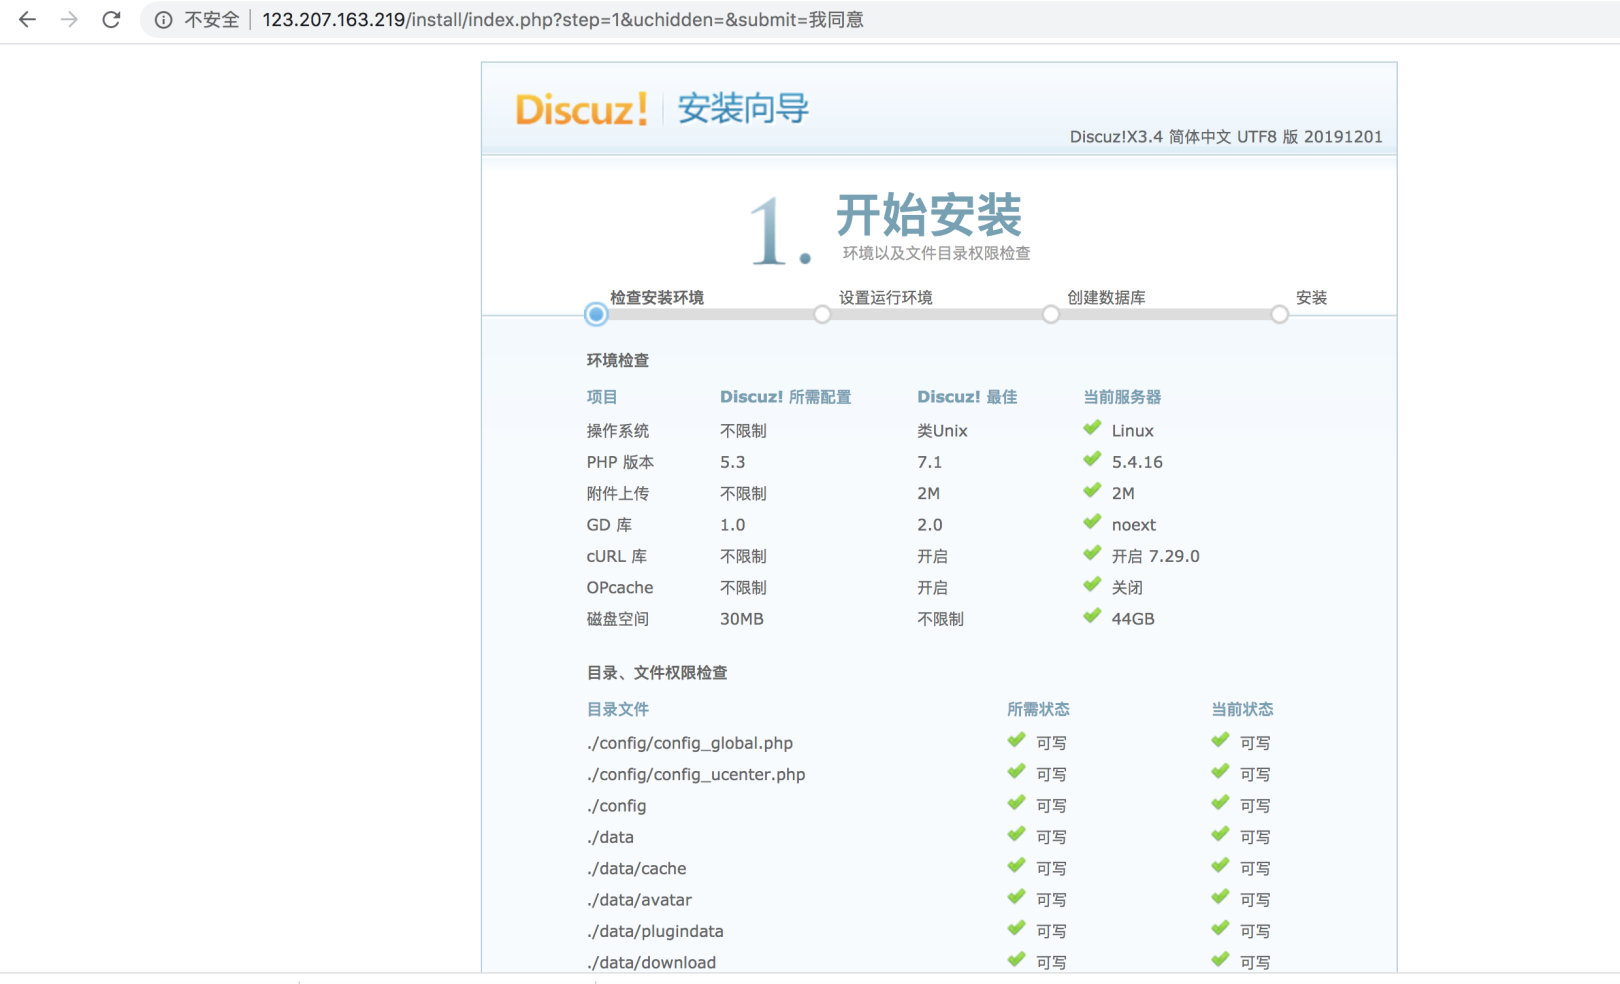
Task: Click the 操作系统 row label
Action: coord(618,431)
